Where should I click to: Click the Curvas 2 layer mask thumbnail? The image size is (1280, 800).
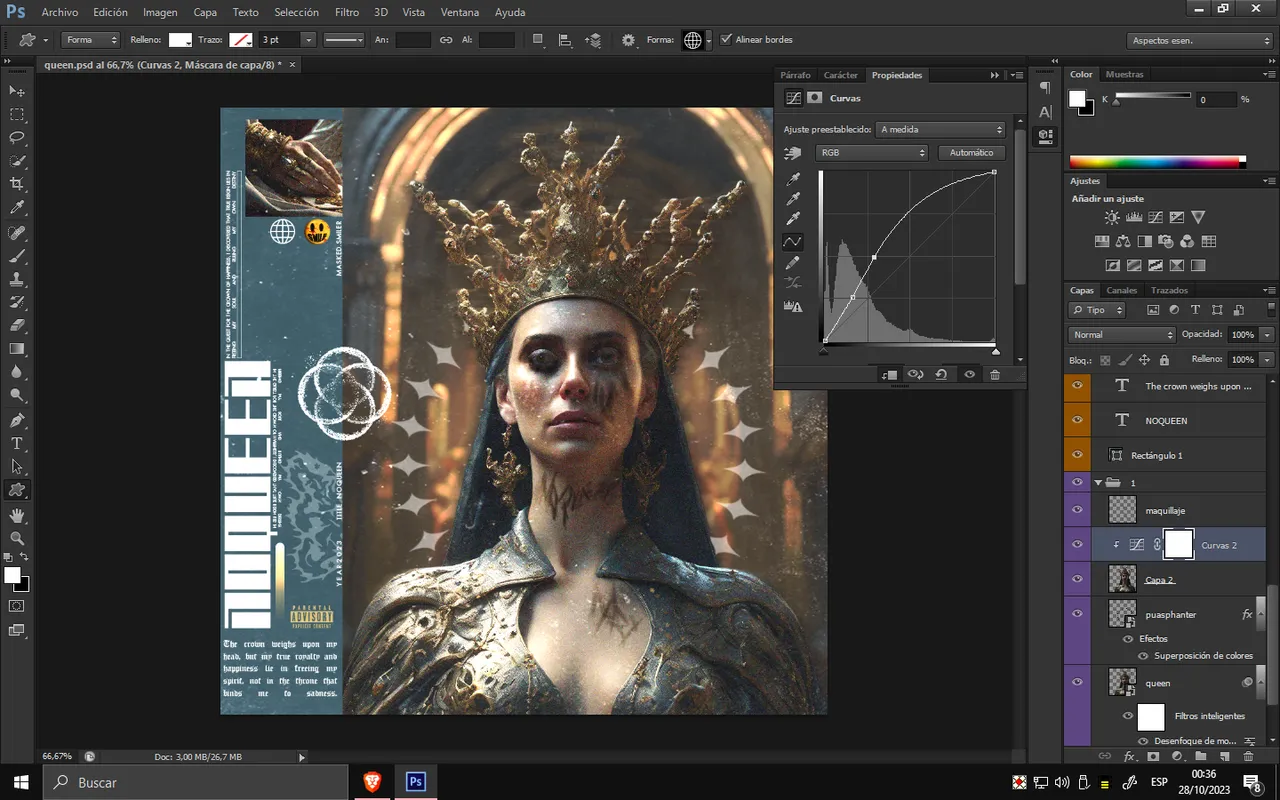pos(1179,544)
